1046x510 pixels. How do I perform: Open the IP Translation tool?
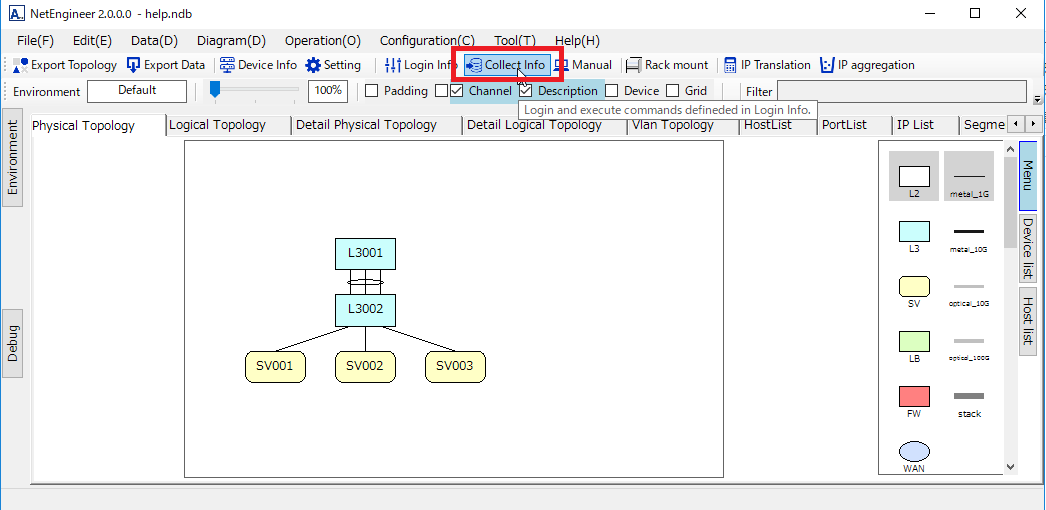(730, 65)
